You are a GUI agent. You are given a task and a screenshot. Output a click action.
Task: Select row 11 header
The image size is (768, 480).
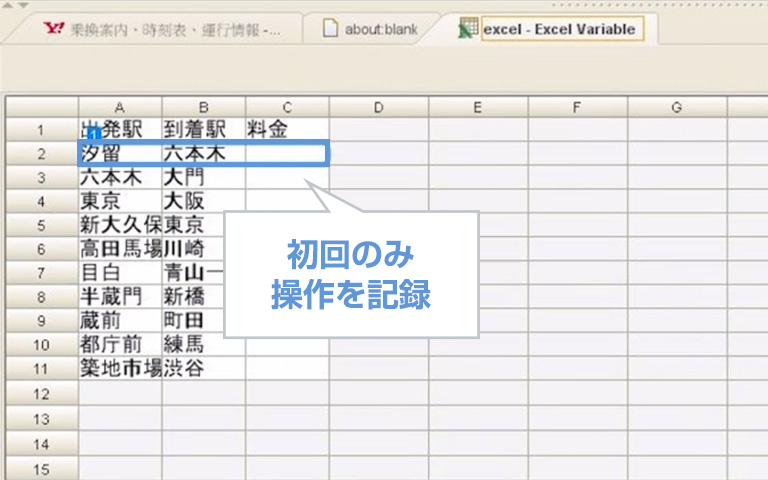[x=42, y=369]
